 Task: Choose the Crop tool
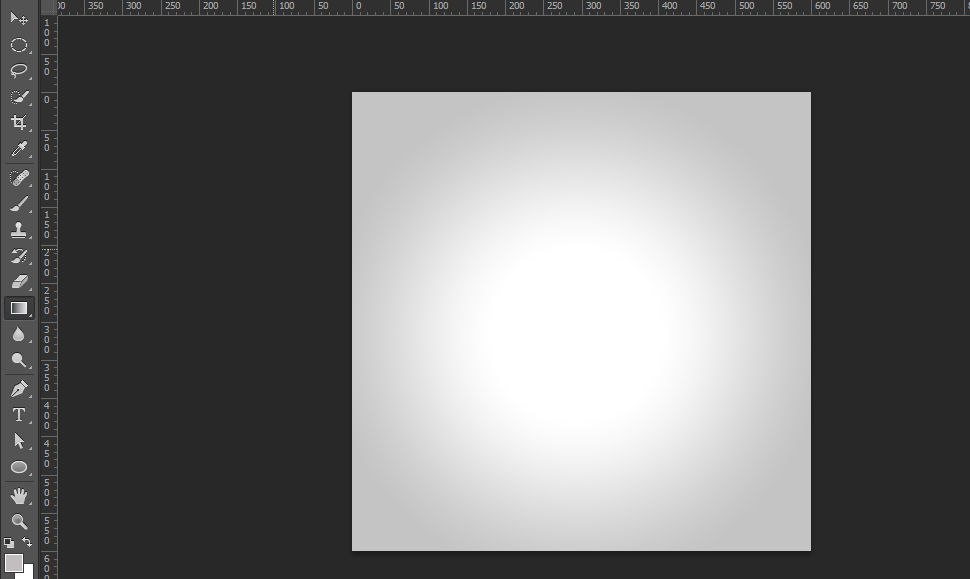[18, 123]
